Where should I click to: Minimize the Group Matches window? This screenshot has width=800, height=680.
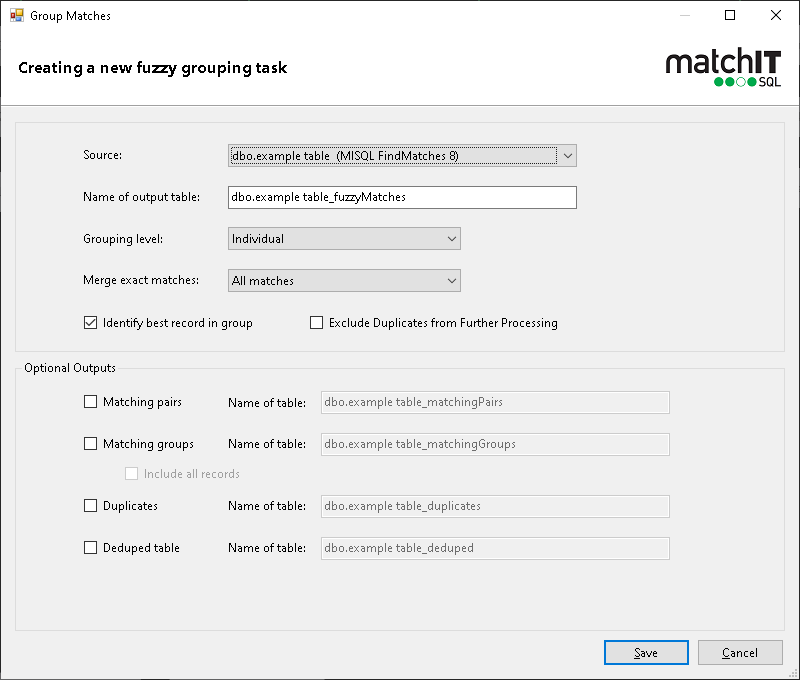point(685,15)
